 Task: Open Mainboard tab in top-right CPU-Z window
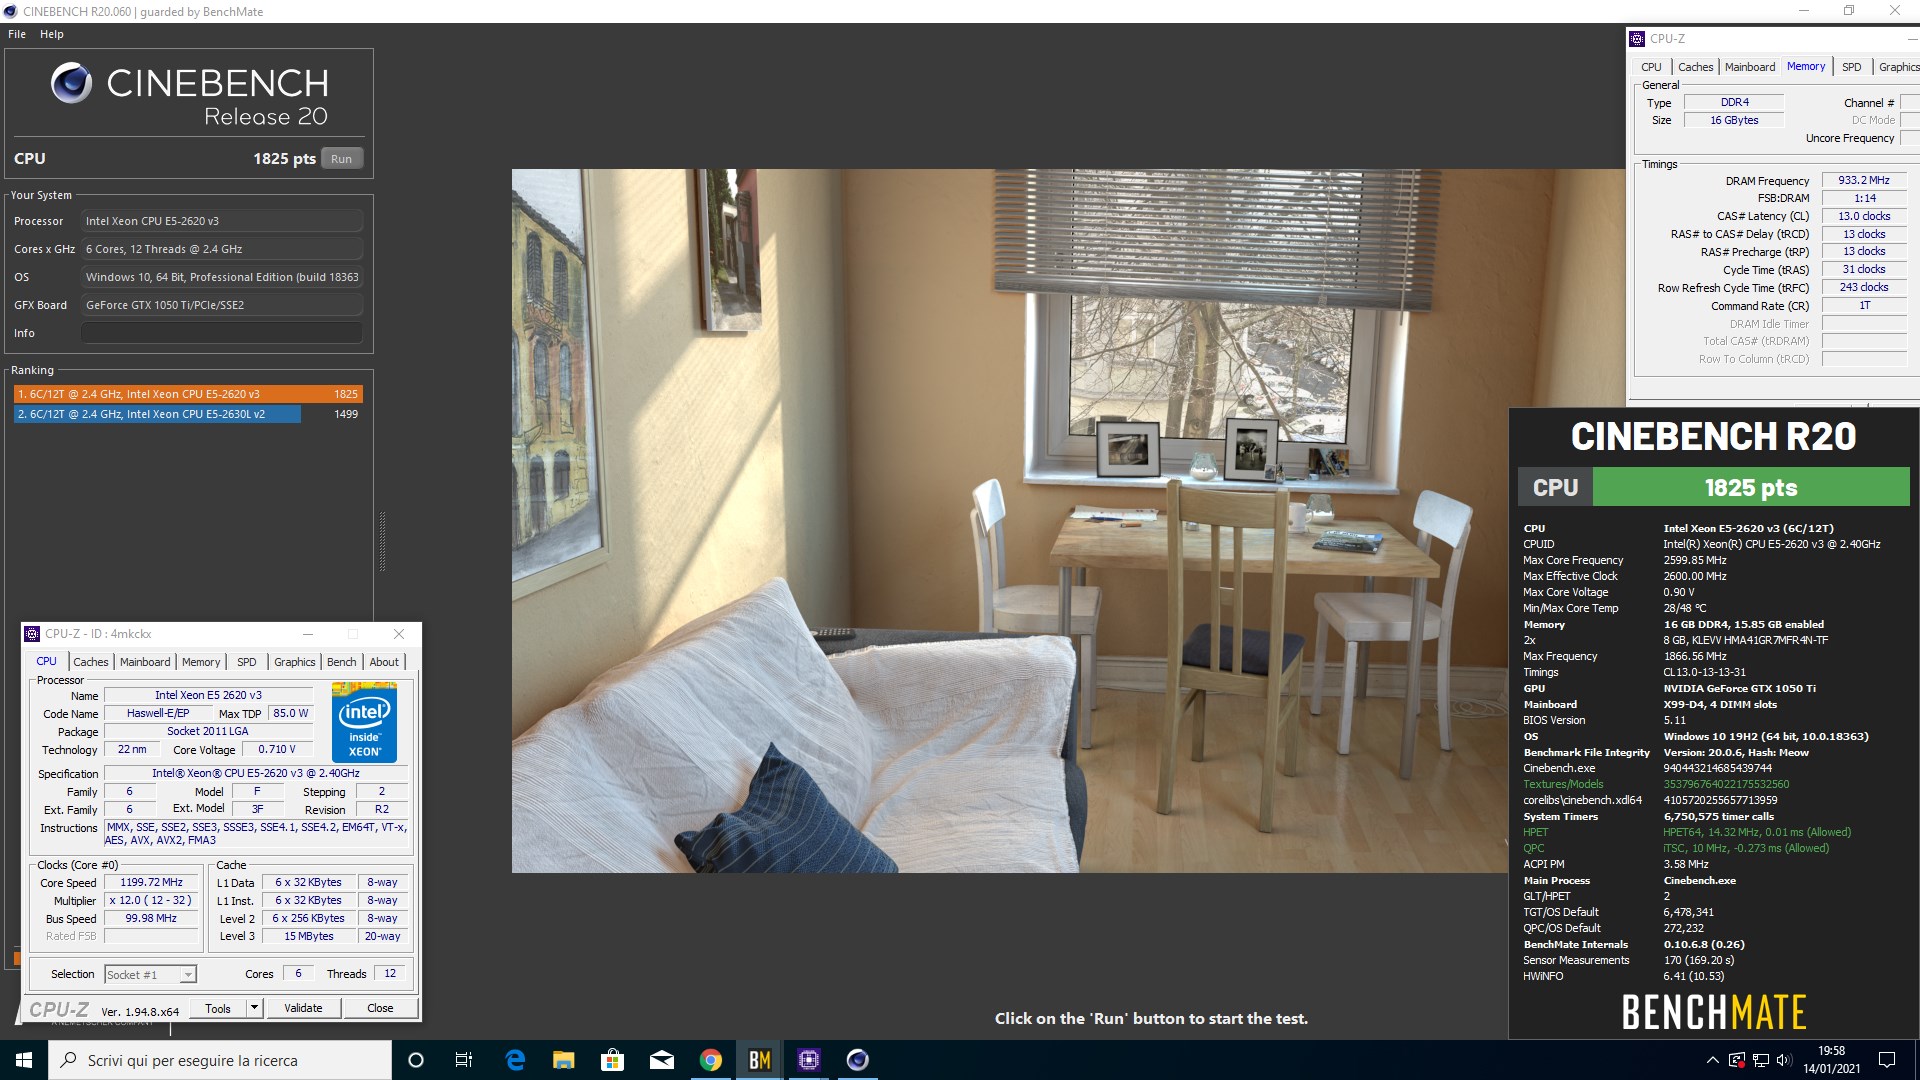1750,67
